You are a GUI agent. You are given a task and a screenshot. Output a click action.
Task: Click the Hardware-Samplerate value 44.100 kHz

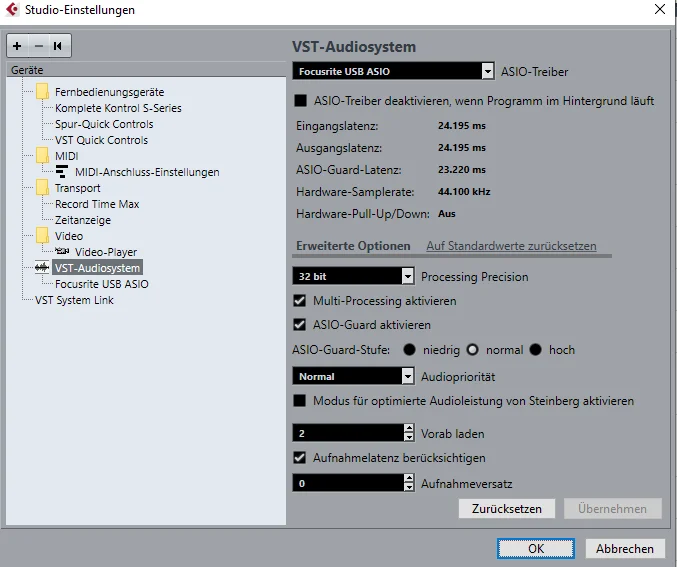pyautogui.click(x=464, y=191)
